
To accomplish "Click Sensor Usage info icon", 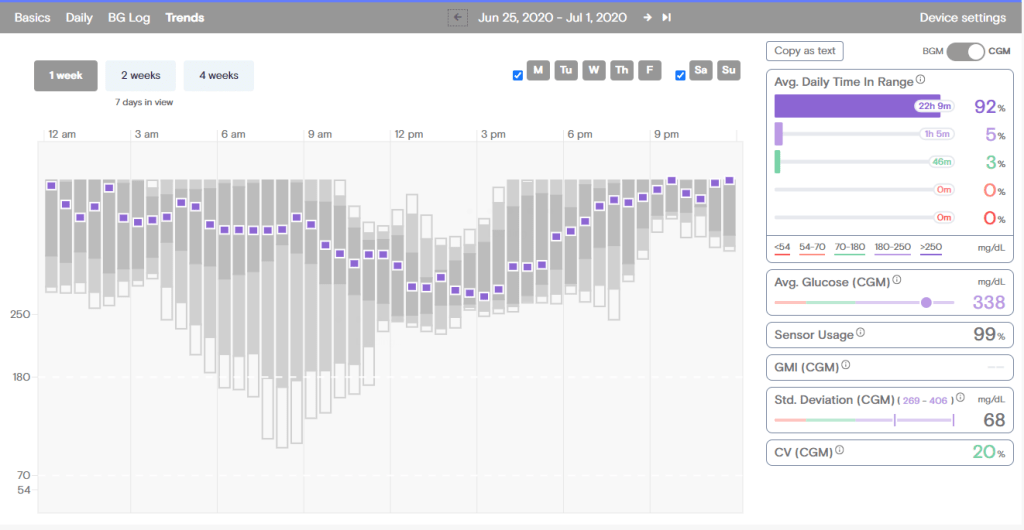I will tap(860, 334).
